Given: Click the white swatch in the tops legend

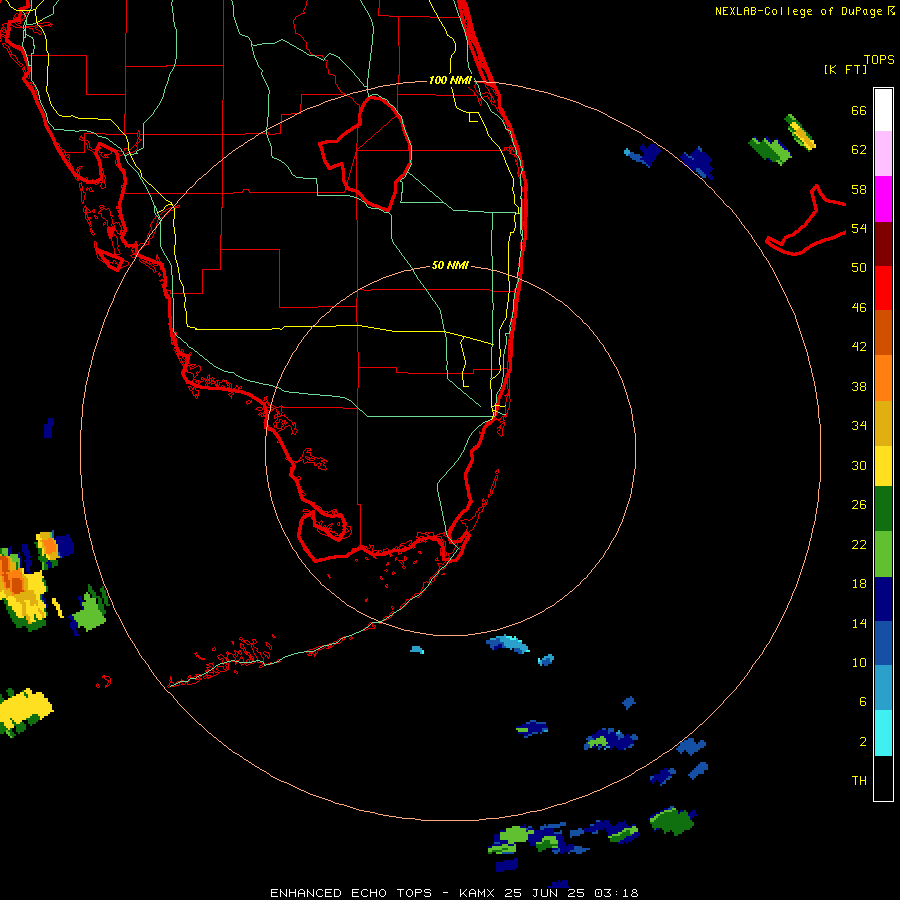Looking at the screenshot, I should click(x=883, y=109).
